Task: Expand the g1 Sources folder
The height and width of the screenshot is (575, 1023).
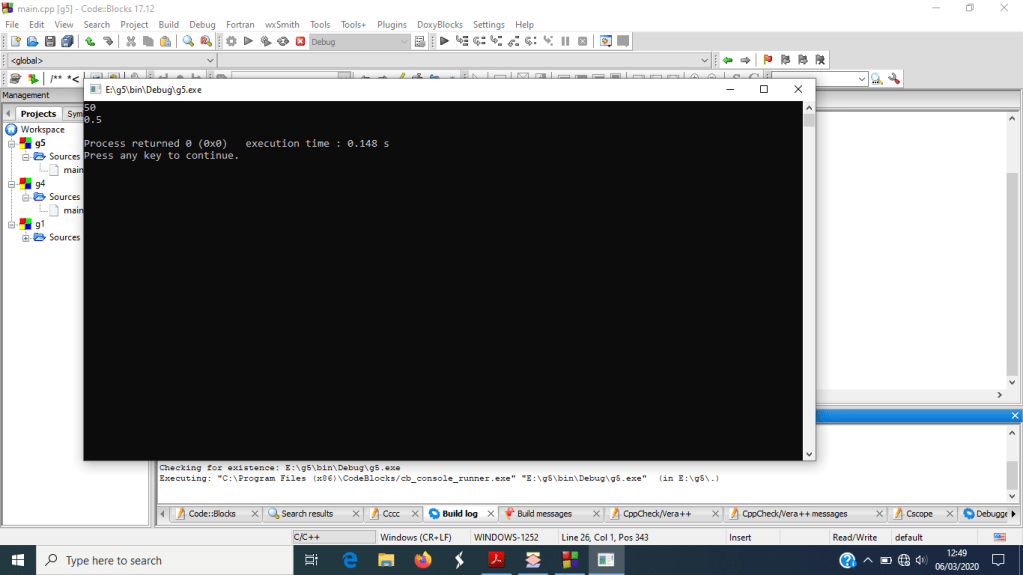Action: 26,237
